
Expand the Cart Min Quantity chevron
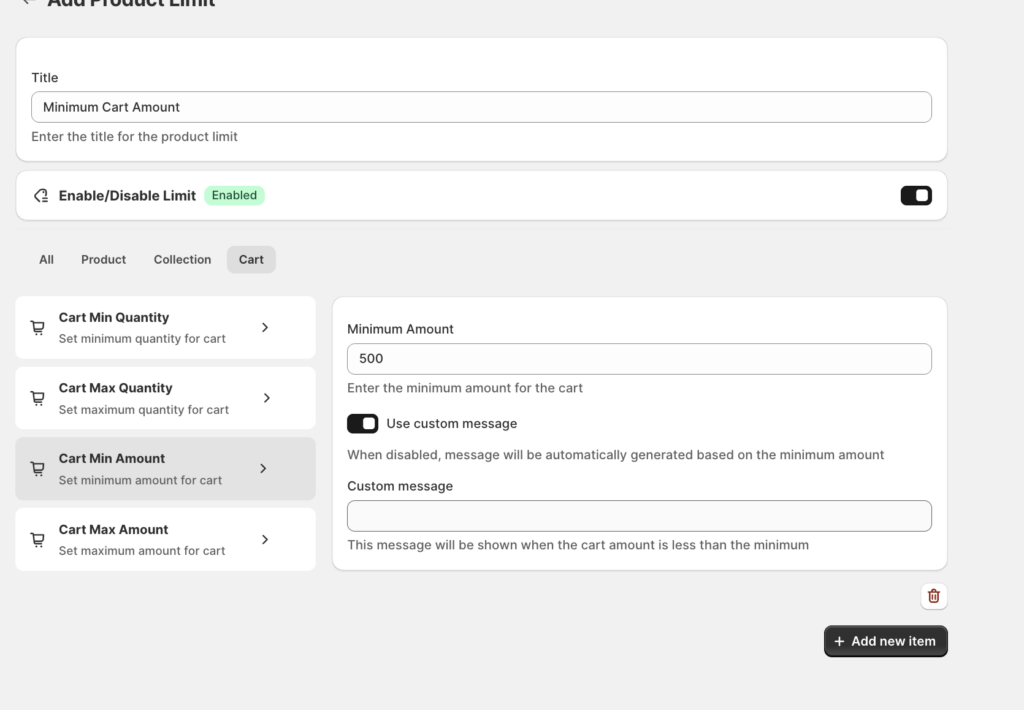click(x=265, y=327)
